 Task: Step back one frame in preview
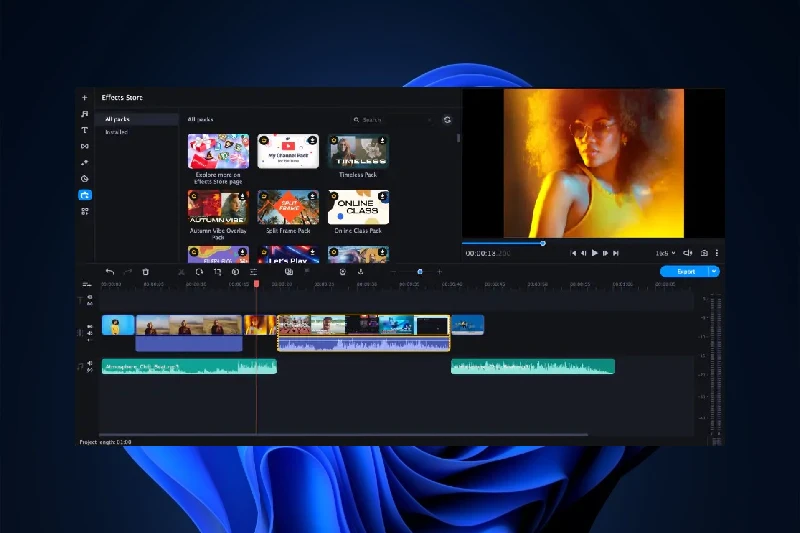(584, 253)
